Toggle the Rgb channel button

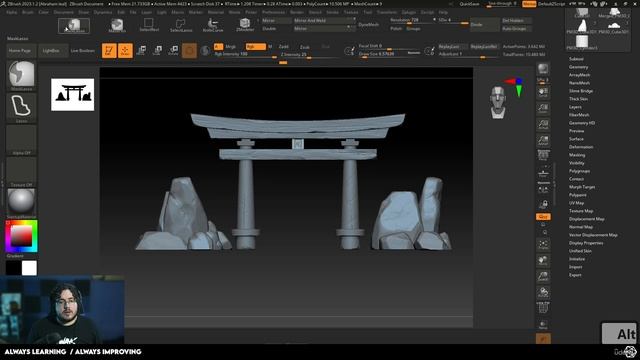click(256, 47)
